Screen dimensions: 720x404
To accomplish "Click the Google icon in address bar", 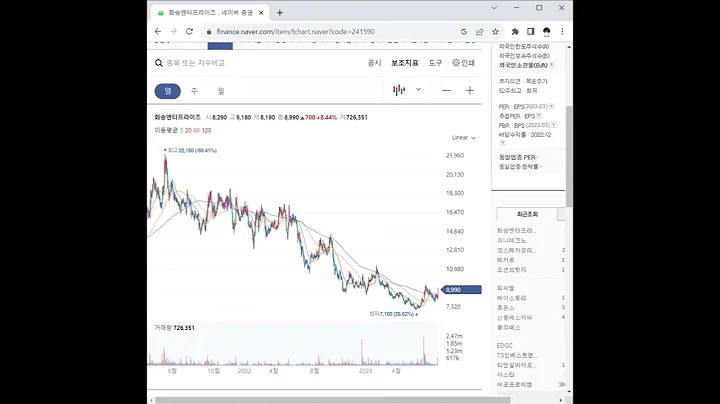I will pyautogui.click(x=464, y=32).
